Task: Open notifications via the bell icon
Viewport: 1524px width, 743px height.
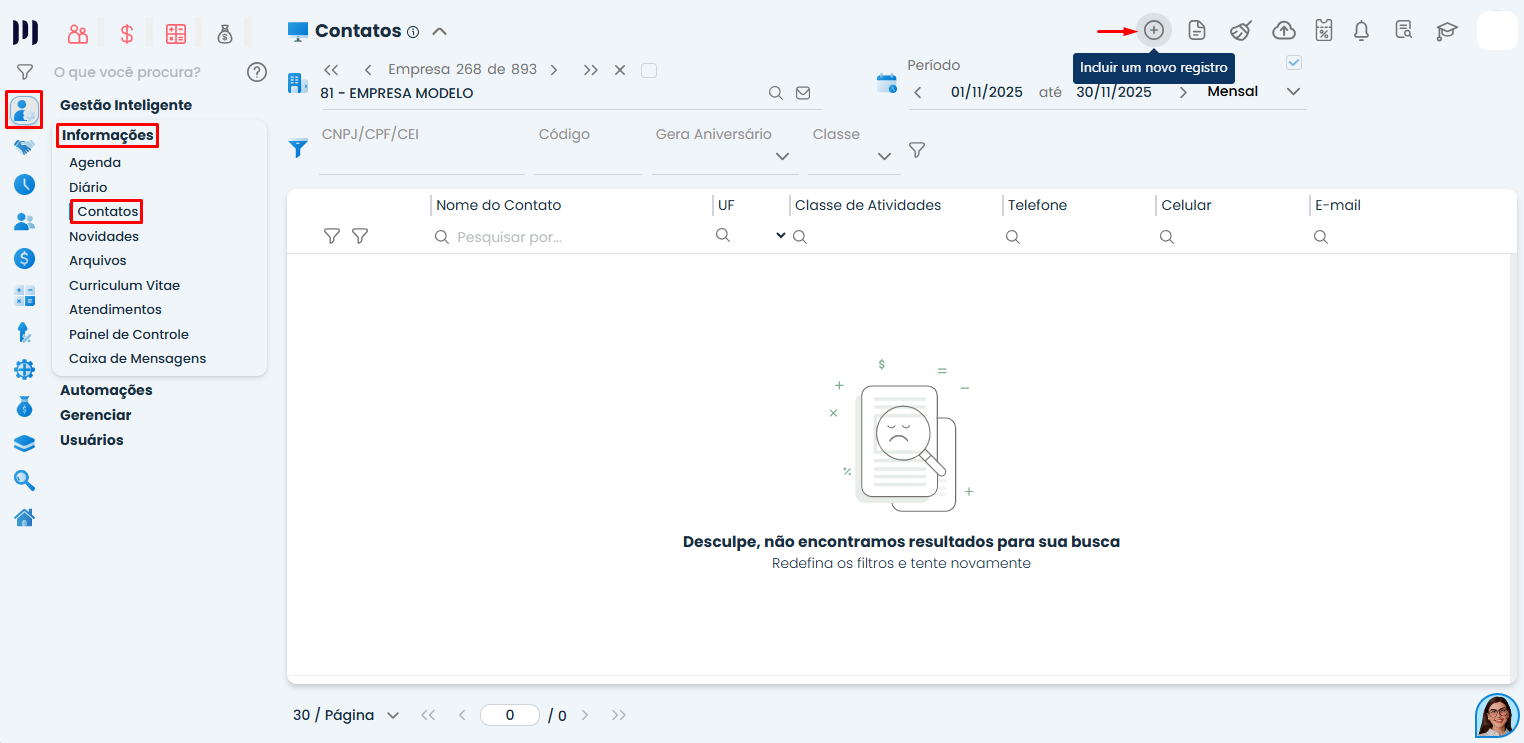Action: click(x=1361, y=31)
